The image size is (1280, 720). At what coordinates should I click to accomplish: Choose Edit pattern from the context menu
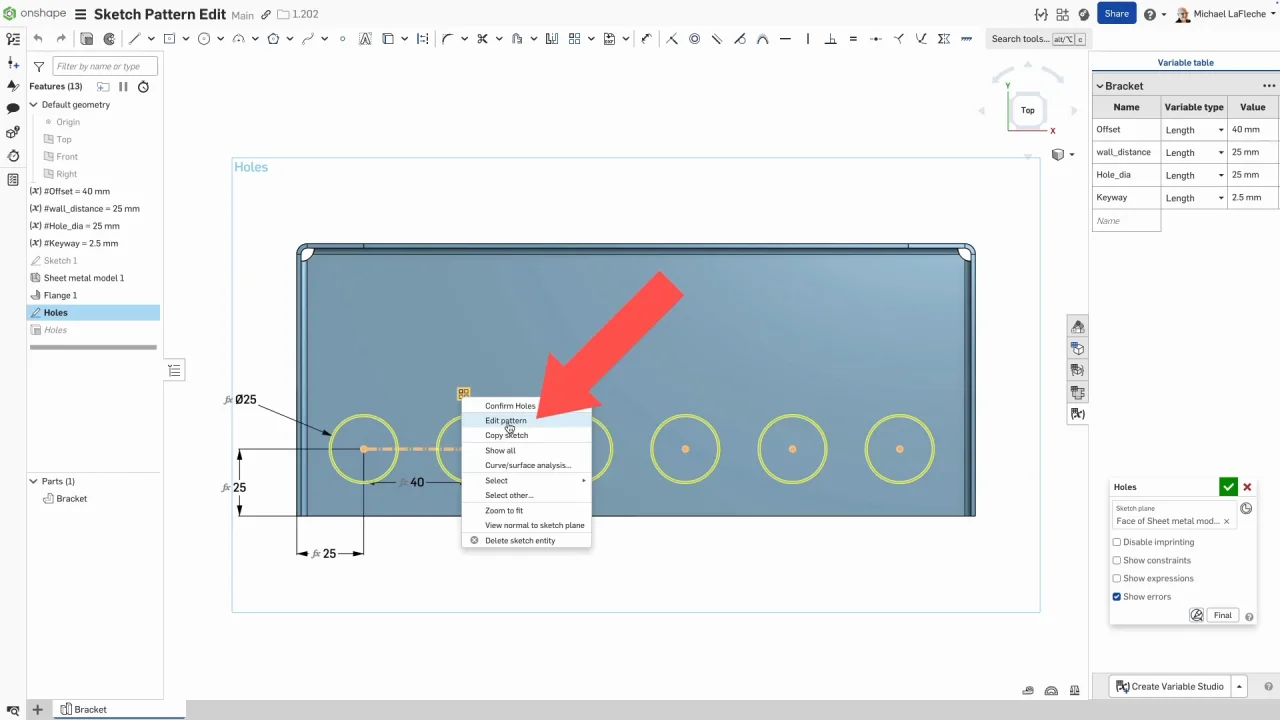pyautogui.click(x=506, y=421)
